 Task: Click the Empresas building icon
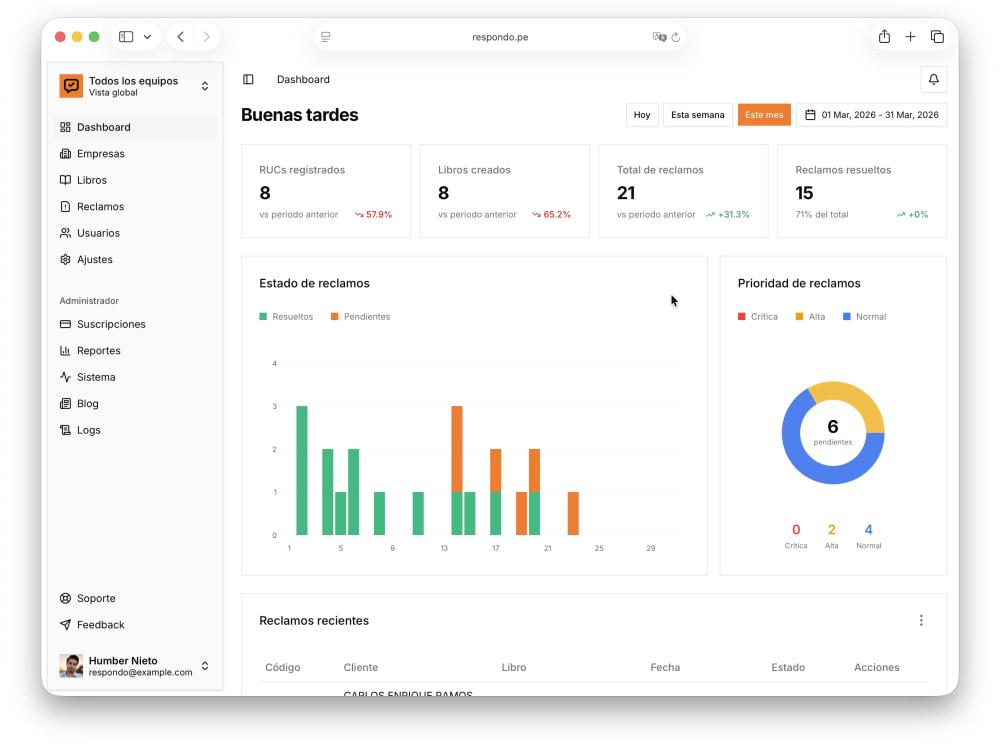point(65,154)
